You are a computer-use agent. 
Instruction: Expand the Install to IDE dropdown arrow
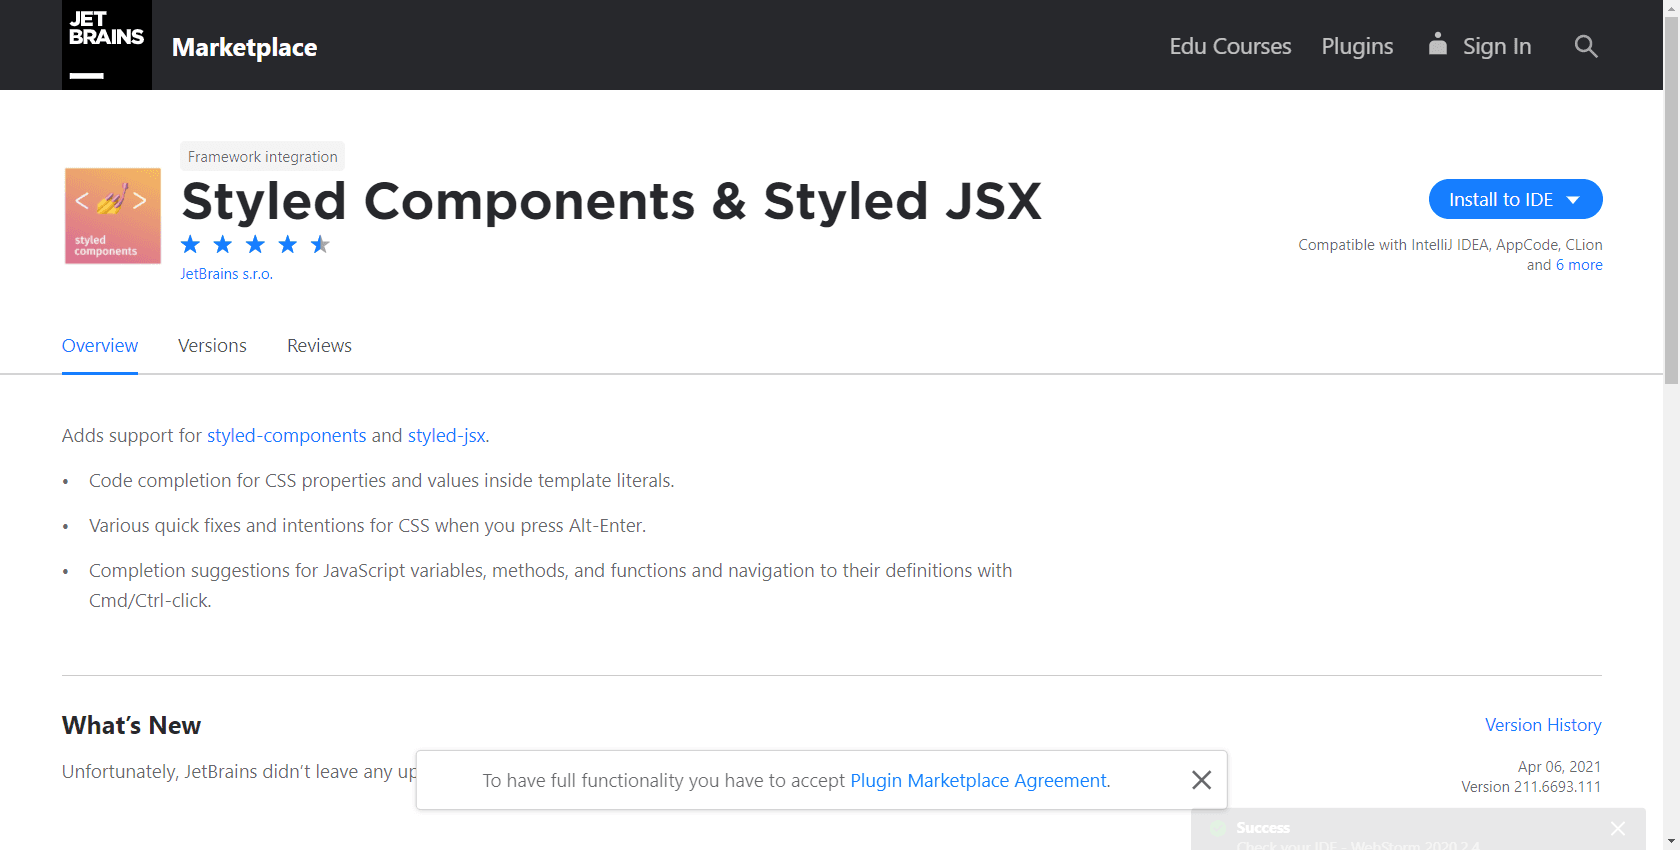[x=1573, y=200]
